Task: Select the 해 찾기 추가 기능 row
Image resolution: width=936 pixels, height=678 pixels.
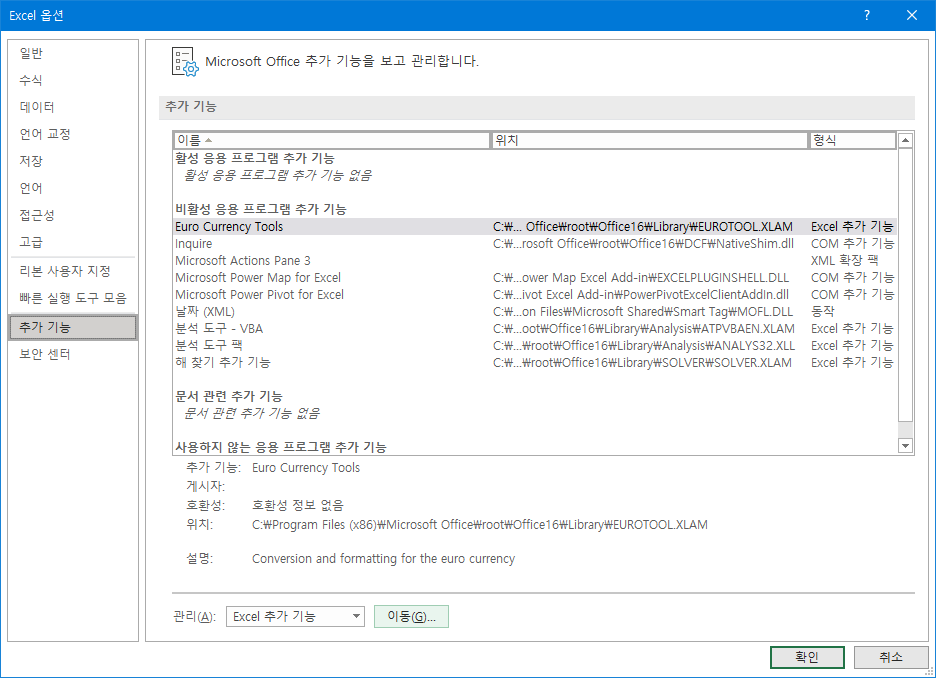Action: pyautogui.click(x=535, y=363)
